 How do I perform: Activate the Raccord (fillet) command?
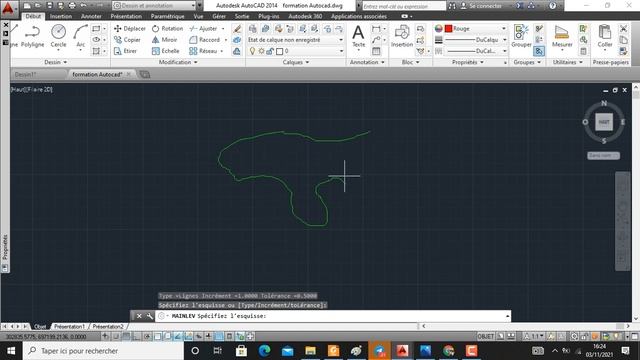coord(205,40)
